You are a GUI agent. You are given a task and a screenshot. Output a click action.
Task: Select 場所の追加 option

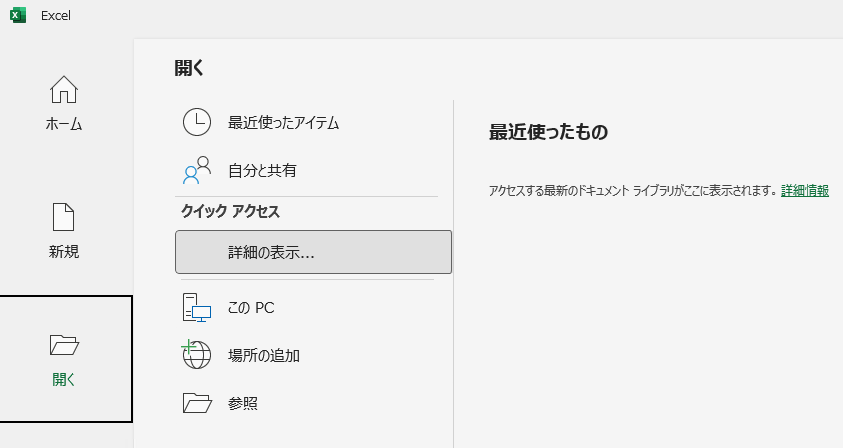click(264, 355)
